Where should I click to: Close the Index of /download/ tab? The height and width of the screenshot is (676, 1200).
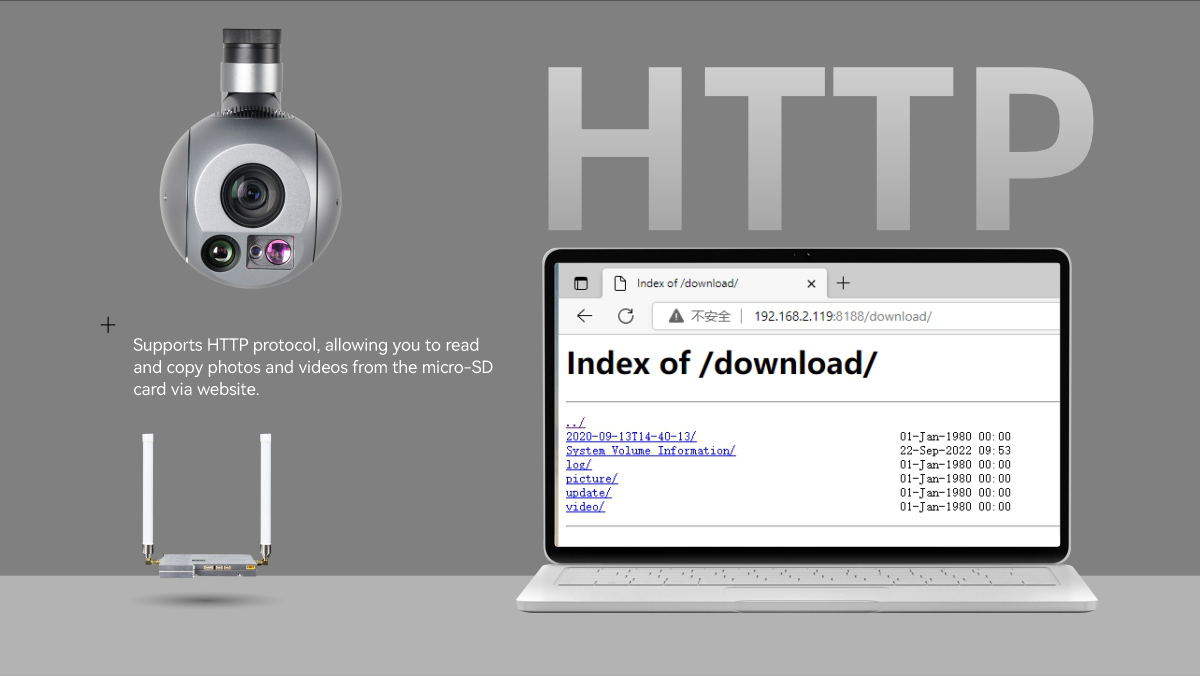click(x=811, y=284)
